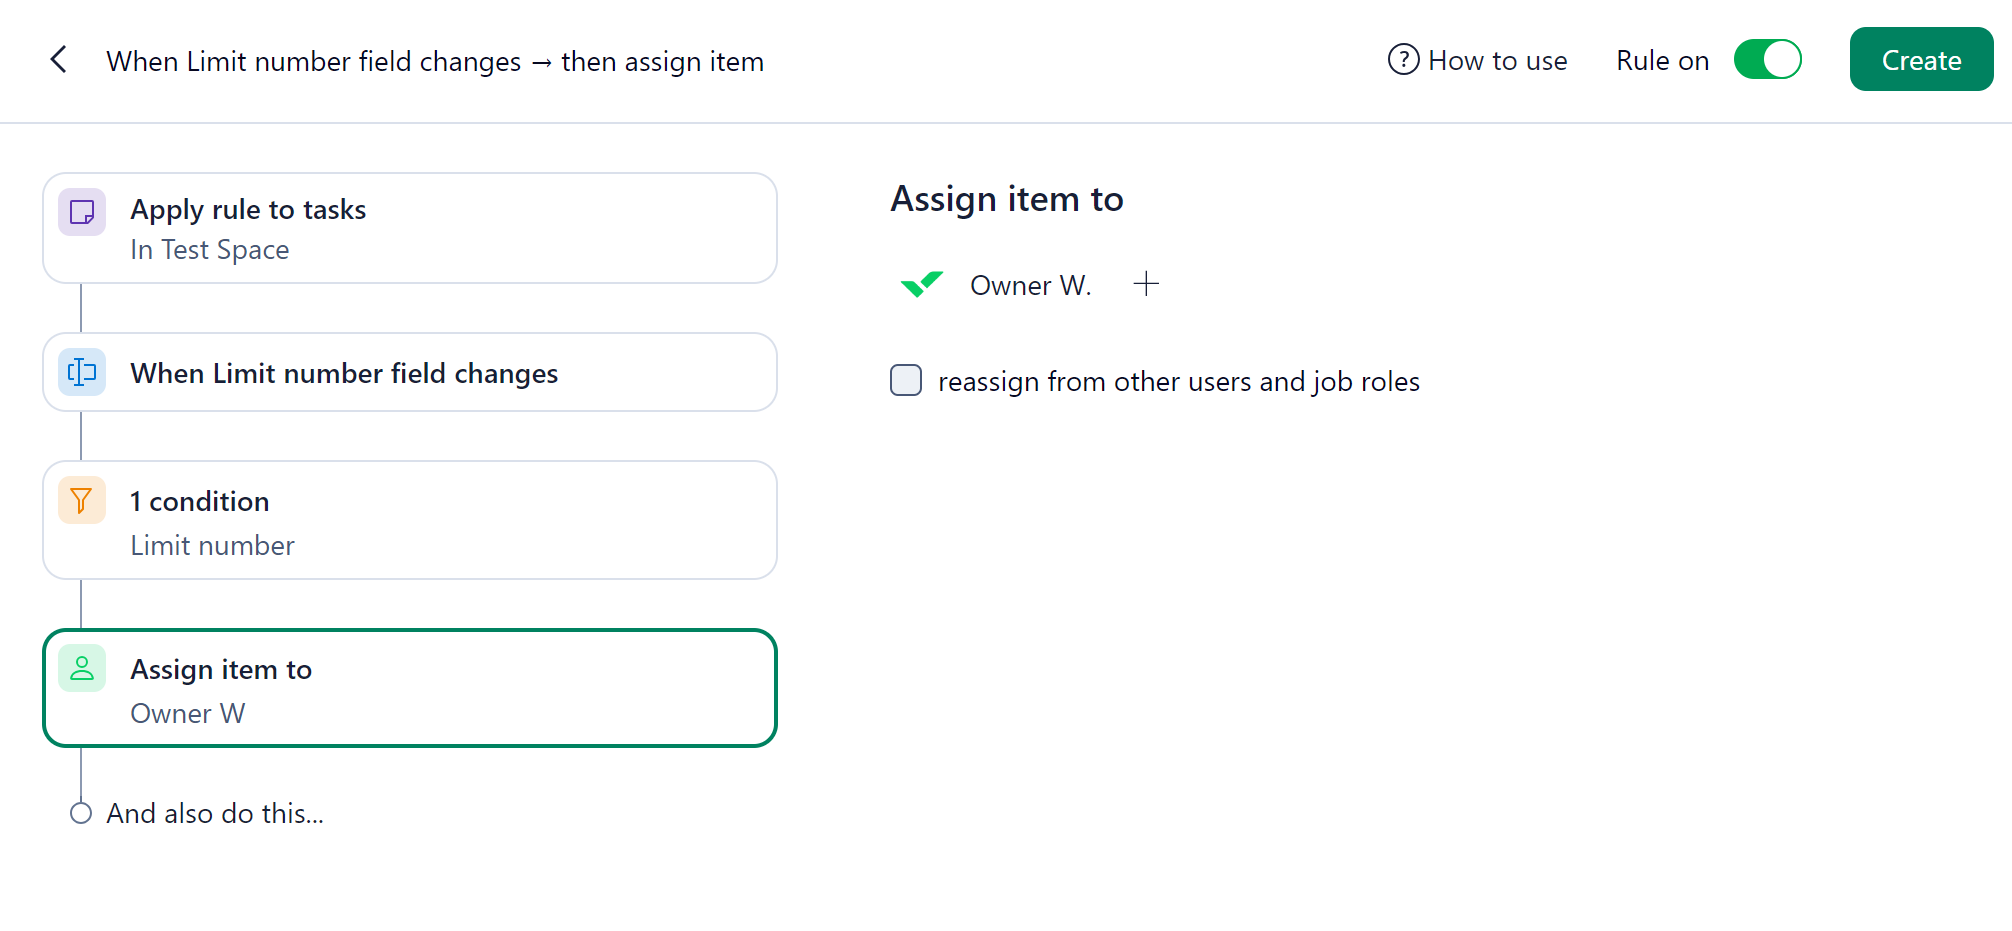
Task: Select the When Limit number field changes step
Action: (410, 372)
